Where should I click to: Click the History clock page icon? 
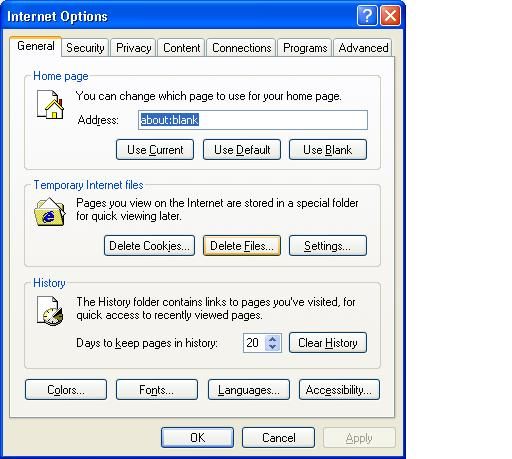(50, 311)
